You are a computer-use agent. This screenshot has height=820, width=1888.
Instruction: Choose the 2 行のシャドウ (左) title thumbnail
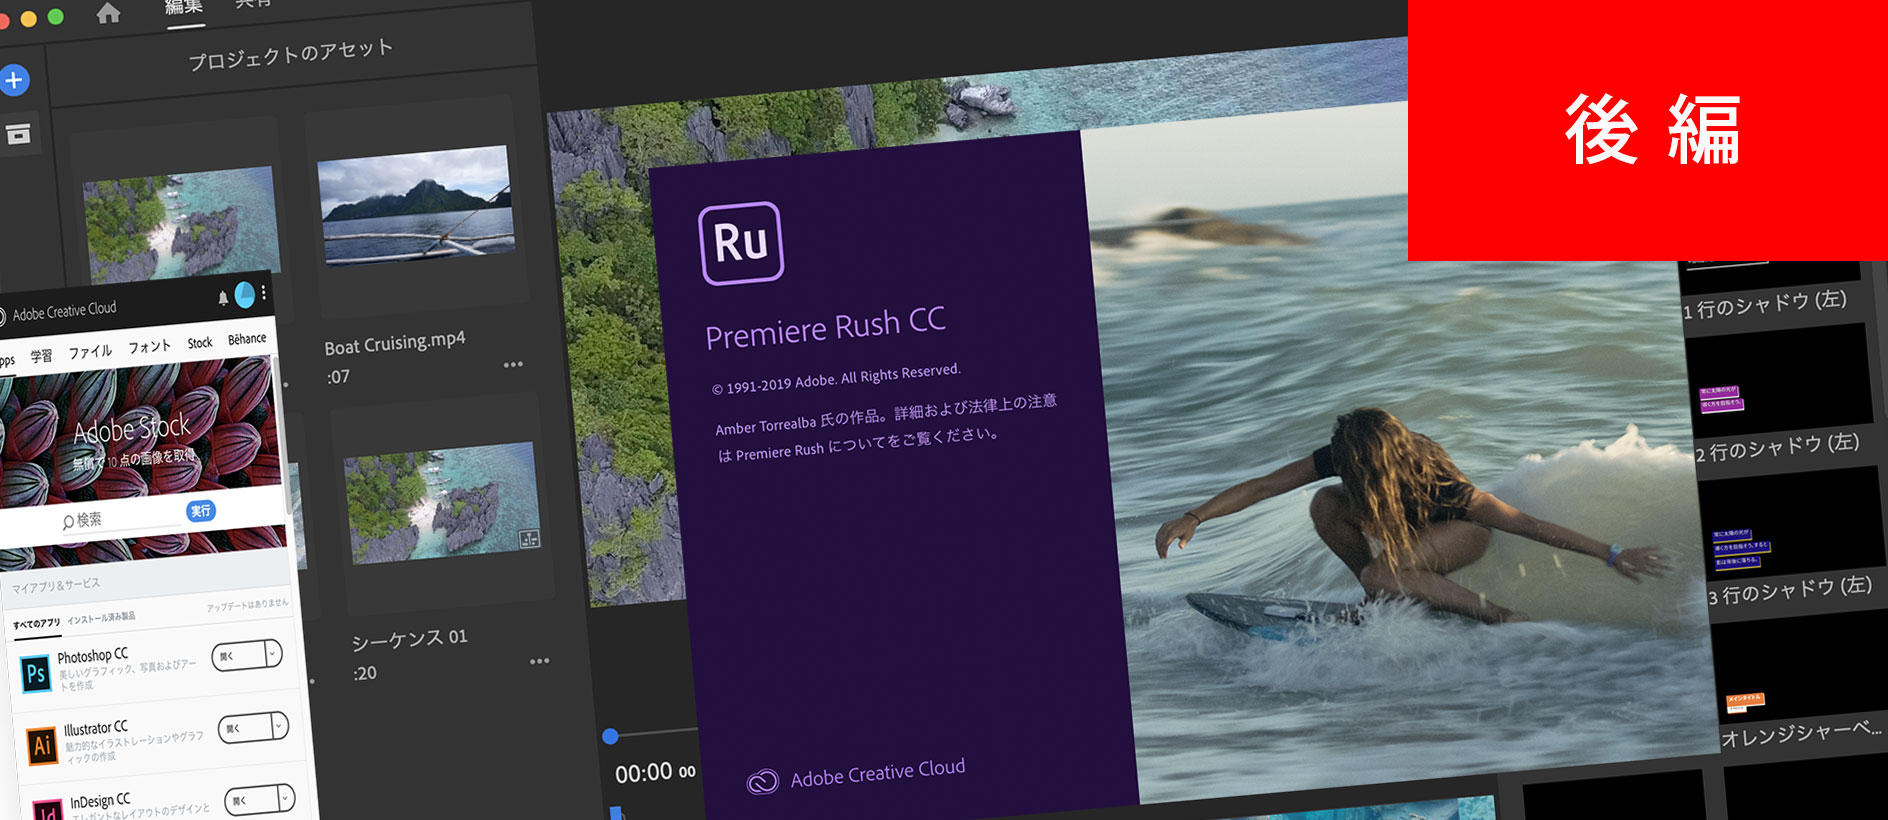[x=1779, y=377]
